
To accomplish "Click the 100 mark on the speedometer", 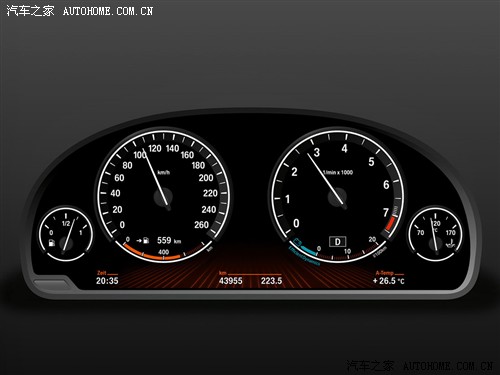I will [x=140, y=155].
